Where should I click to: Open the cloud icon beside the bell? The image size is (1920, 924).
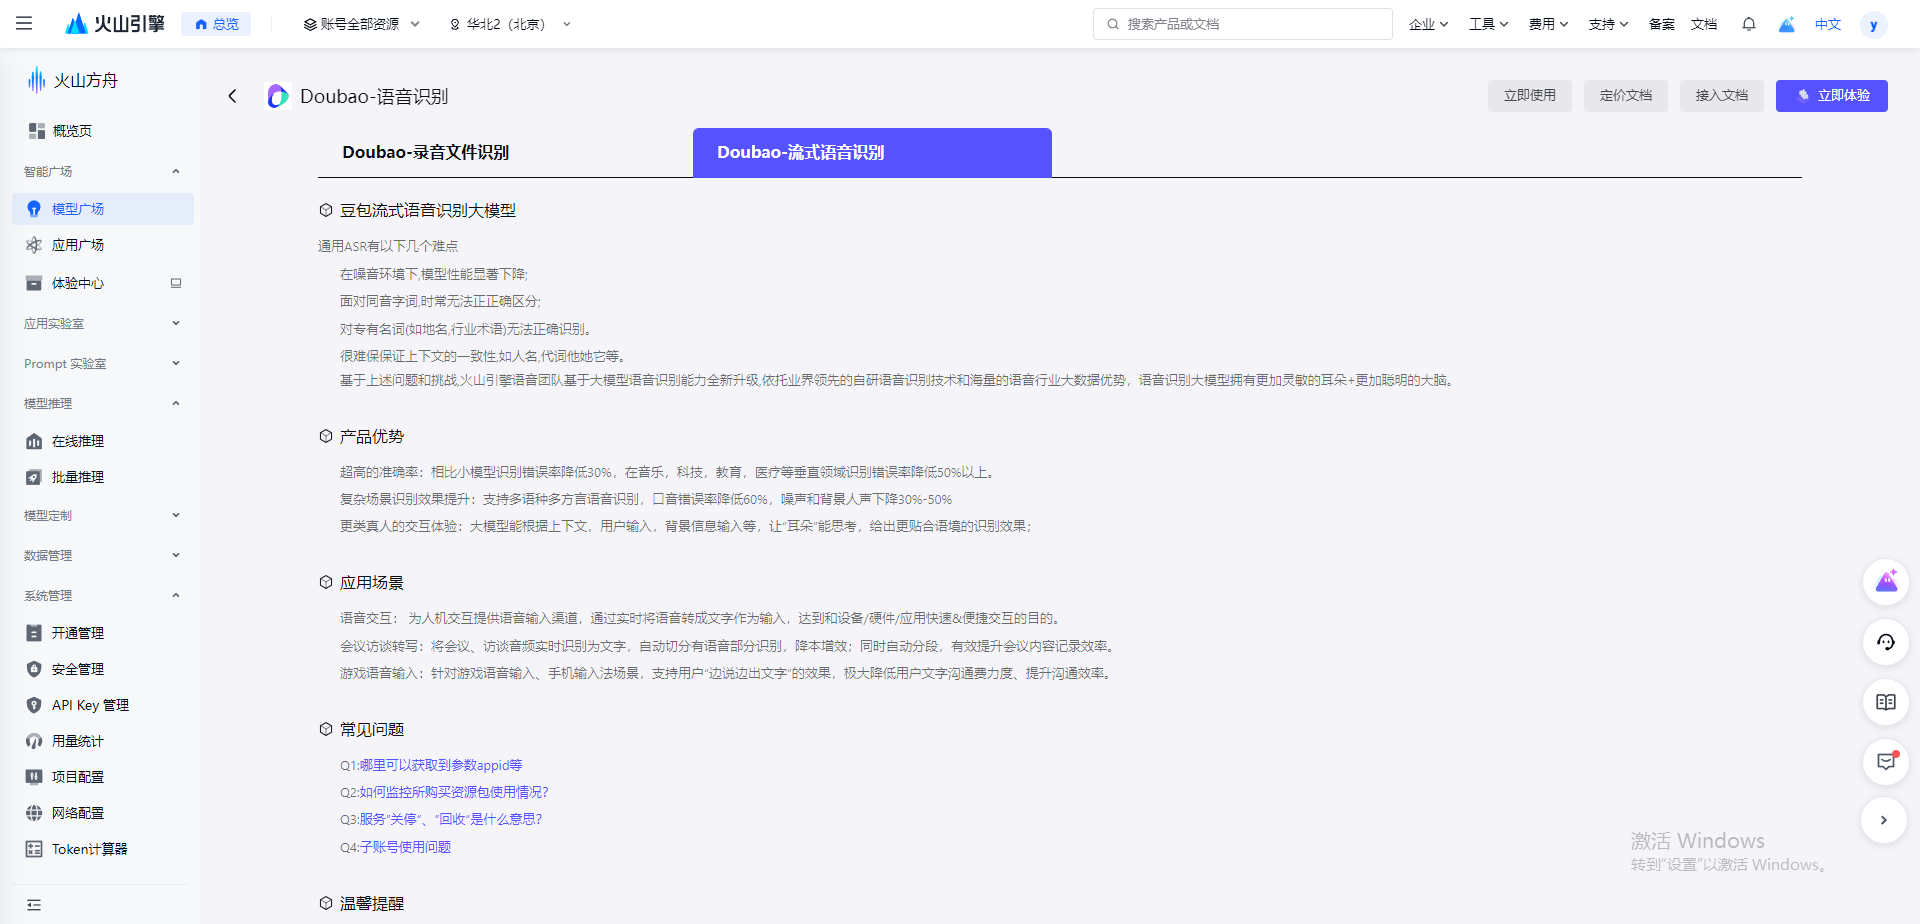(x=1786, y=24)
